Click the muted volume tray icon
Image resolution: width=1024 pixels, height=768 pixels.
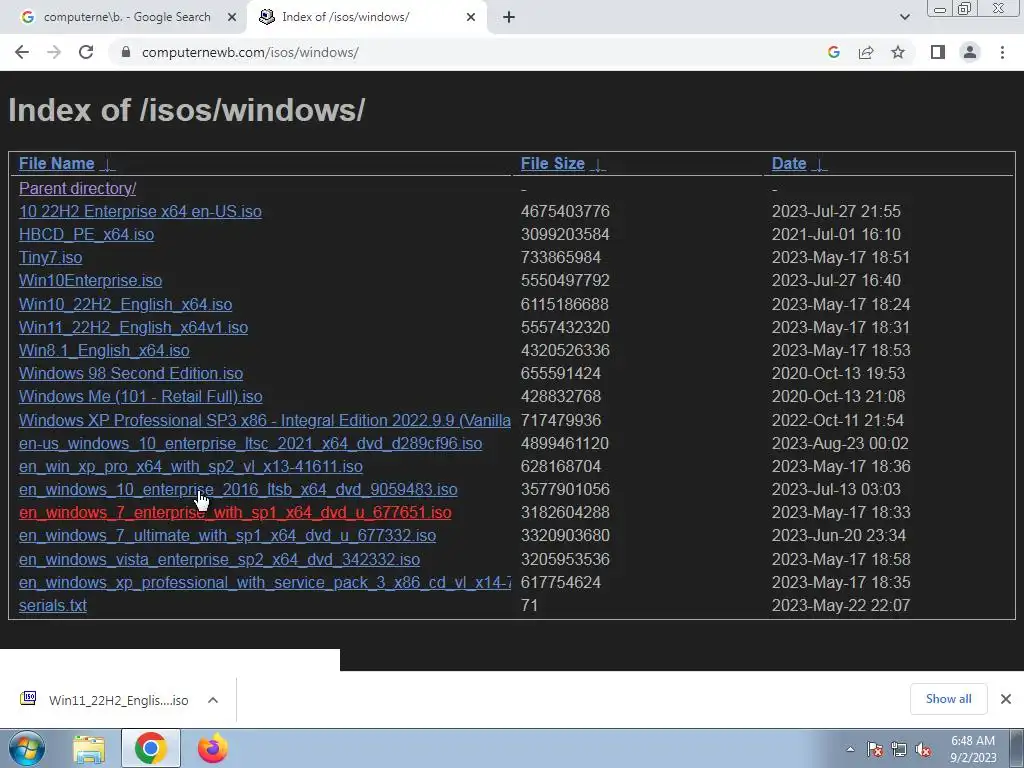click(x=923, y=749)
